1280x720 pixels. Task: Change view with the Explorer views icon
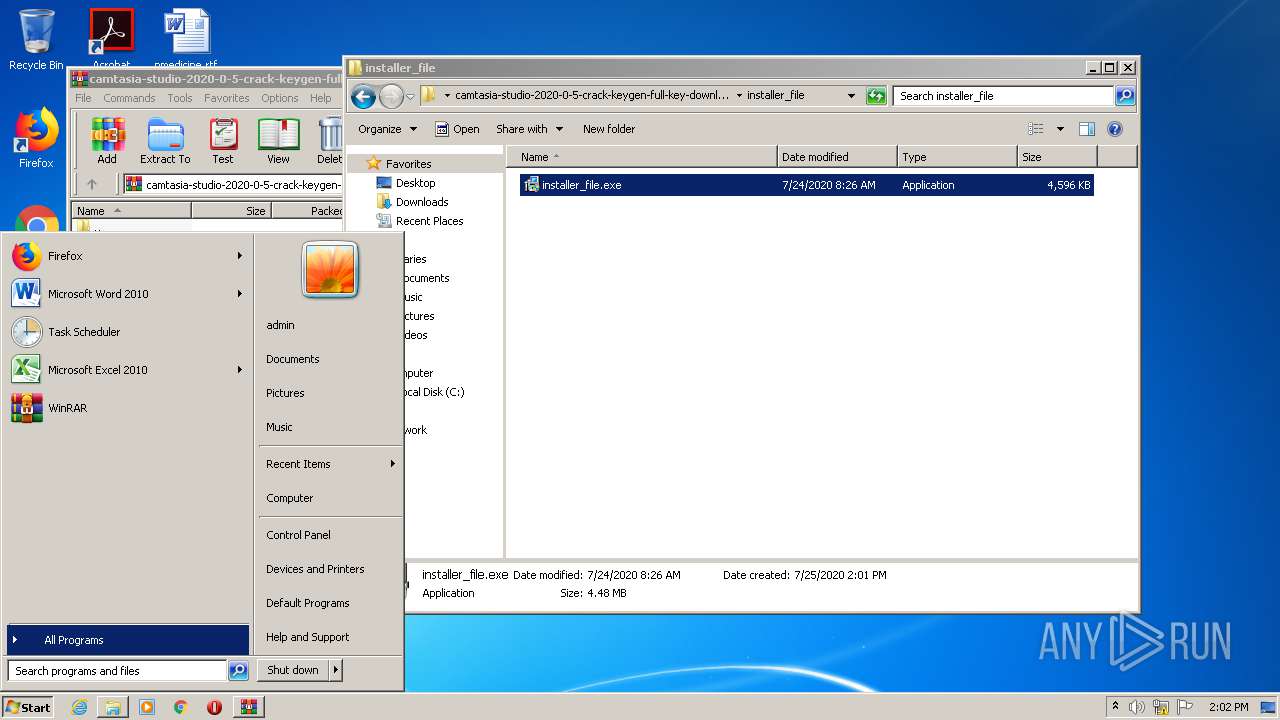[1036, 129]
